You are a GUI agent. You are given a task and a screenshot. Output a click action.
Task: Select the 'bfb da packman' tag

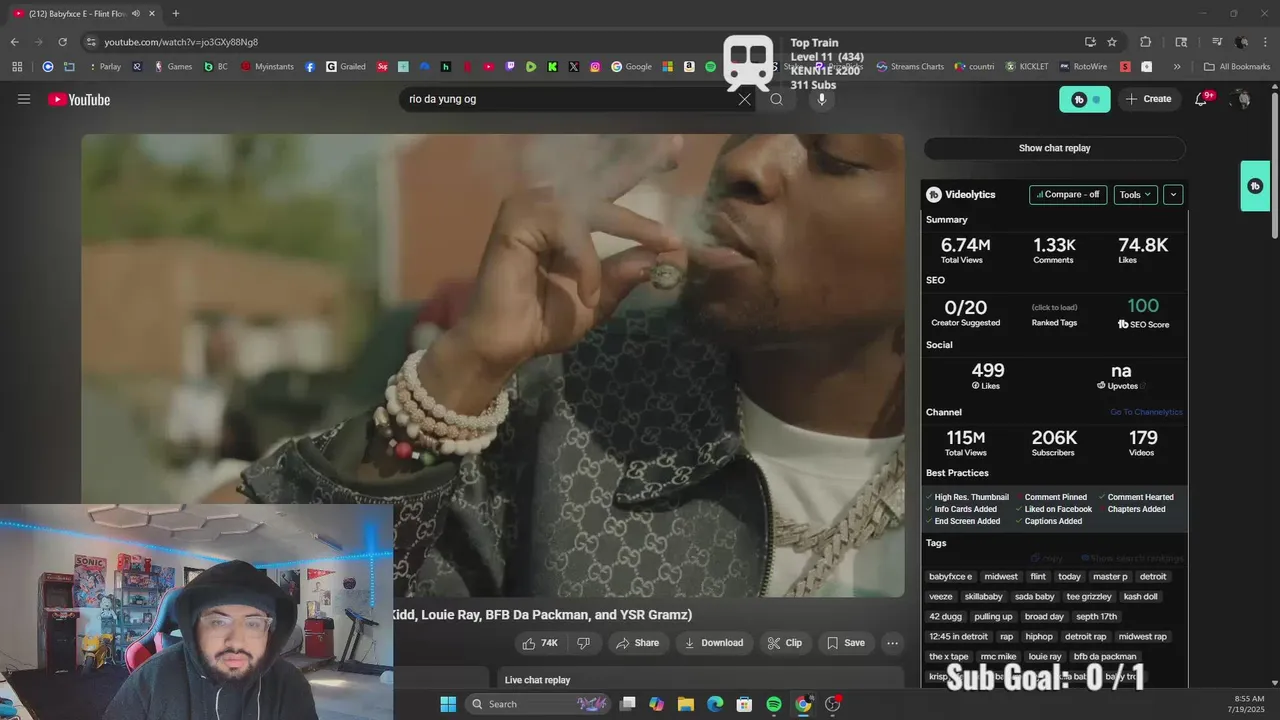click(x=1105, y=657)
